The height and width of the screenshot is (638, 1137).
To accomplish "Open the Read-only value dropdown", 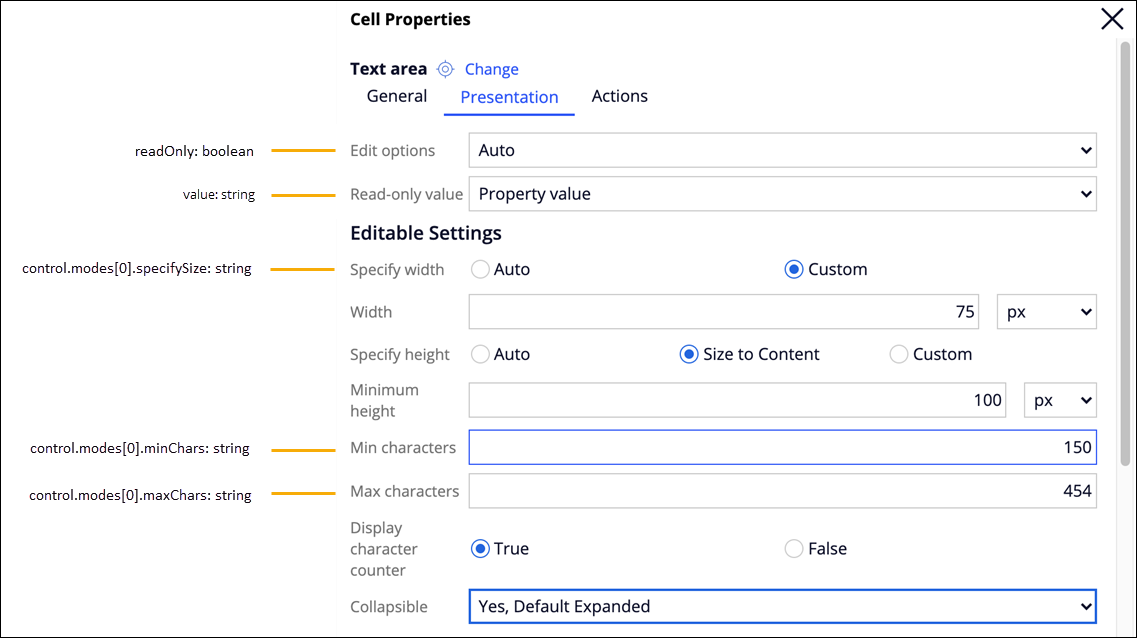I will (782, 194).
